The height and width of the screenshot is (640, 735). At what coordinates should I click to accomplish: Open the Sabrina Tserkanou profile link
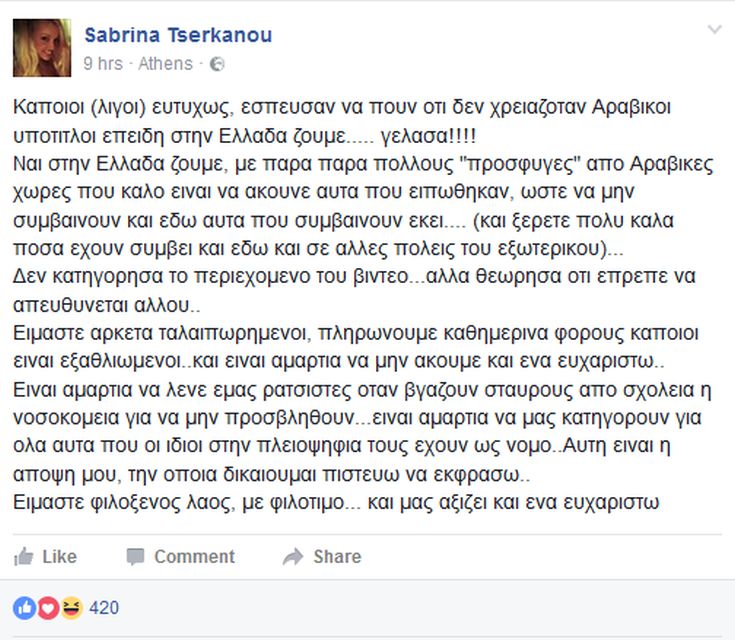tap(178, 35)
